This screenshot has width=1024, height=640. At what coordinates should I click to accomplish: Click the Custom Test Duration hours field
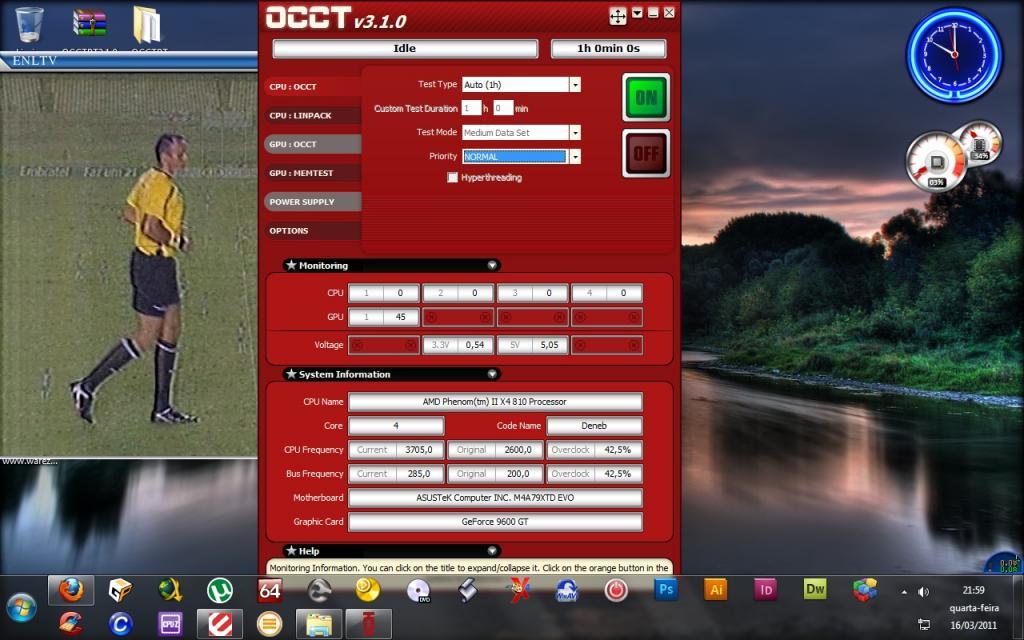471,108
